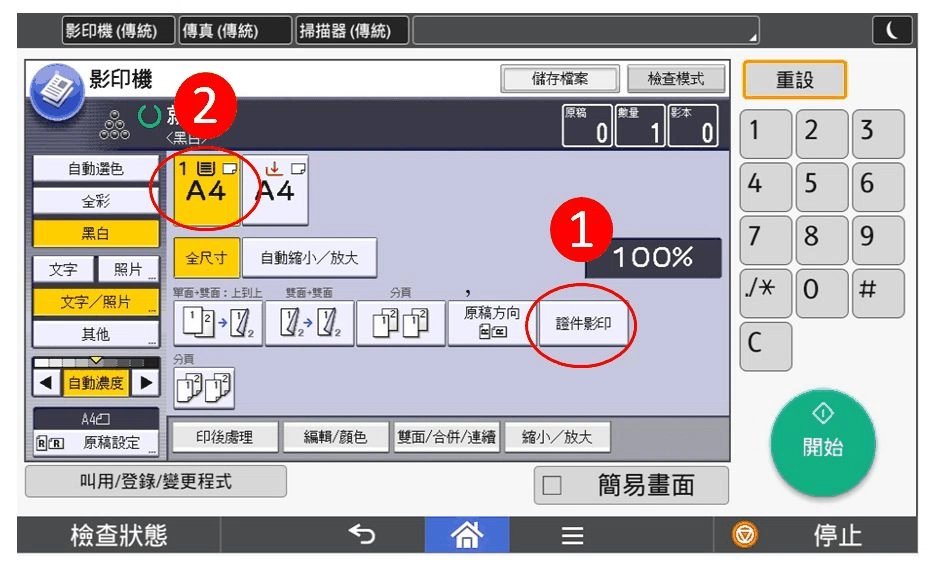Click the density scale indicator bar

pos(96,362)
